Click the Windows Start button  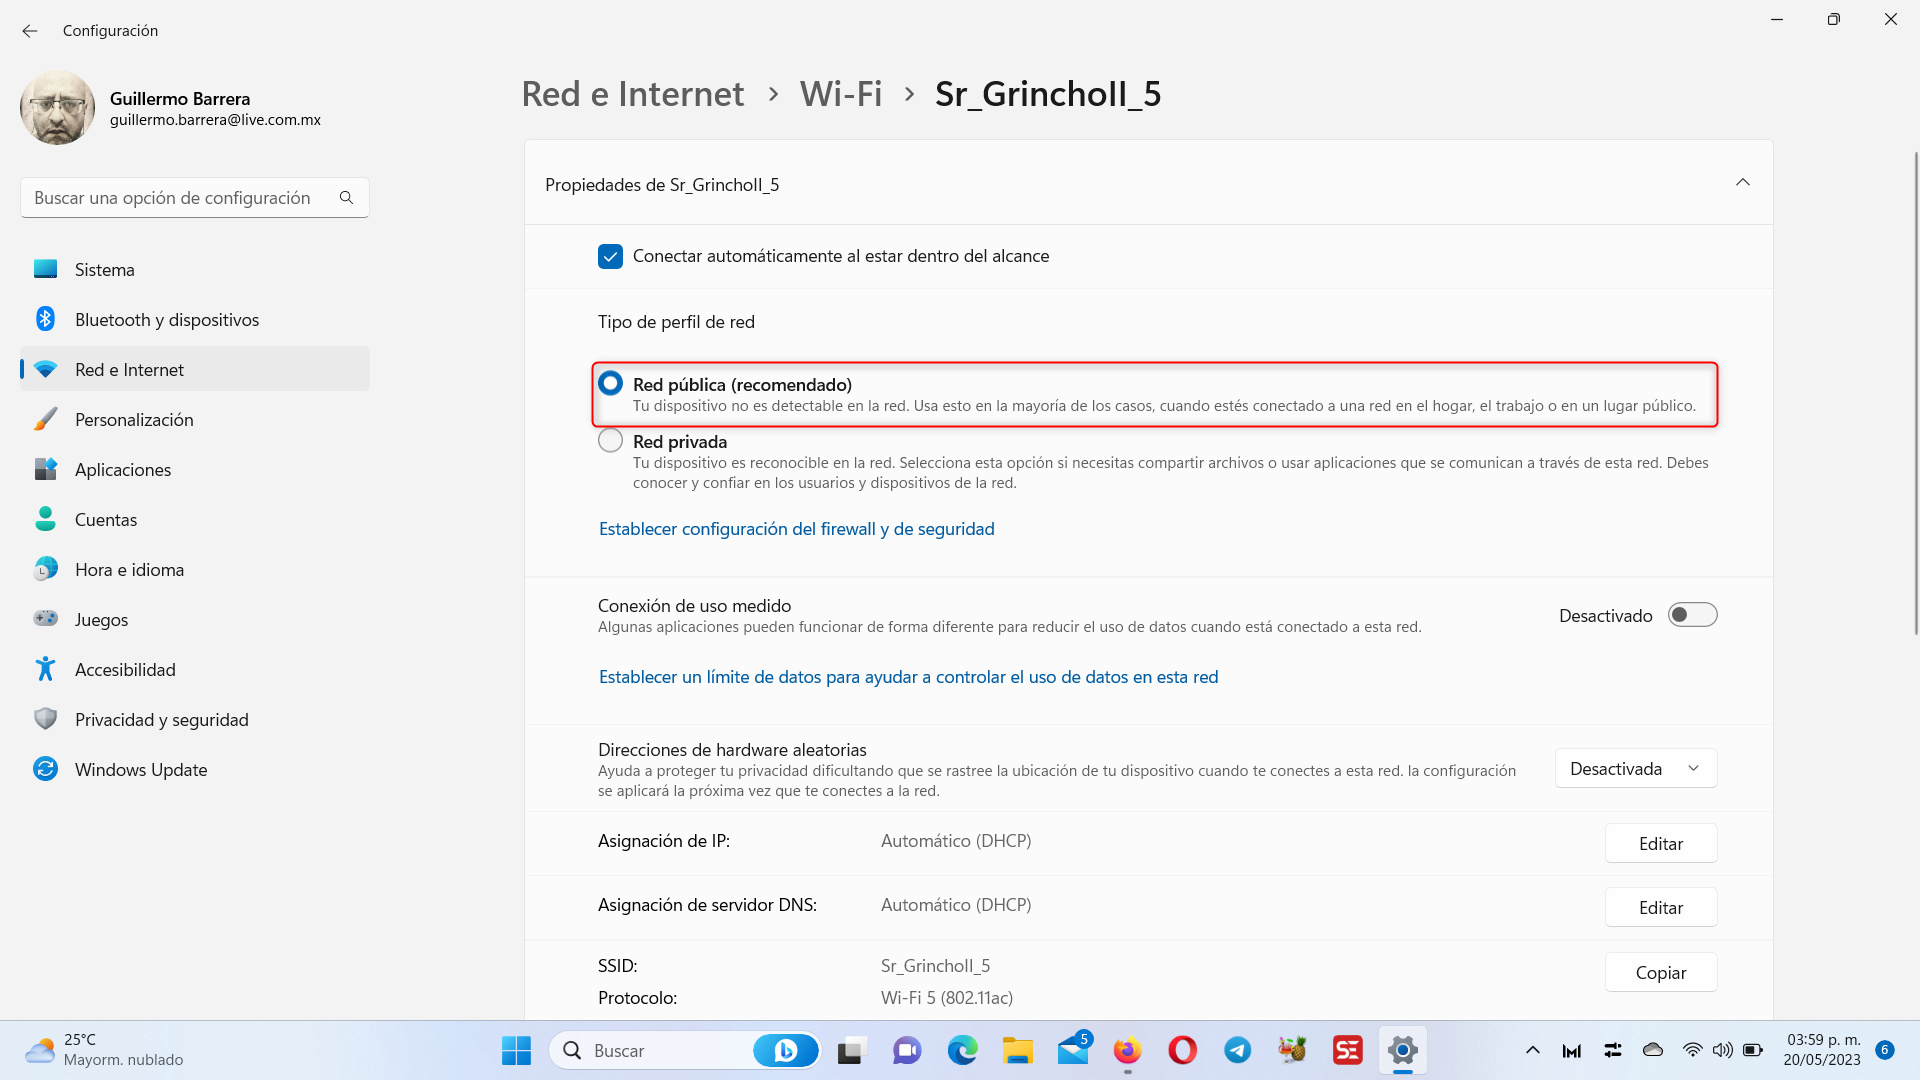coord(516,1050)
